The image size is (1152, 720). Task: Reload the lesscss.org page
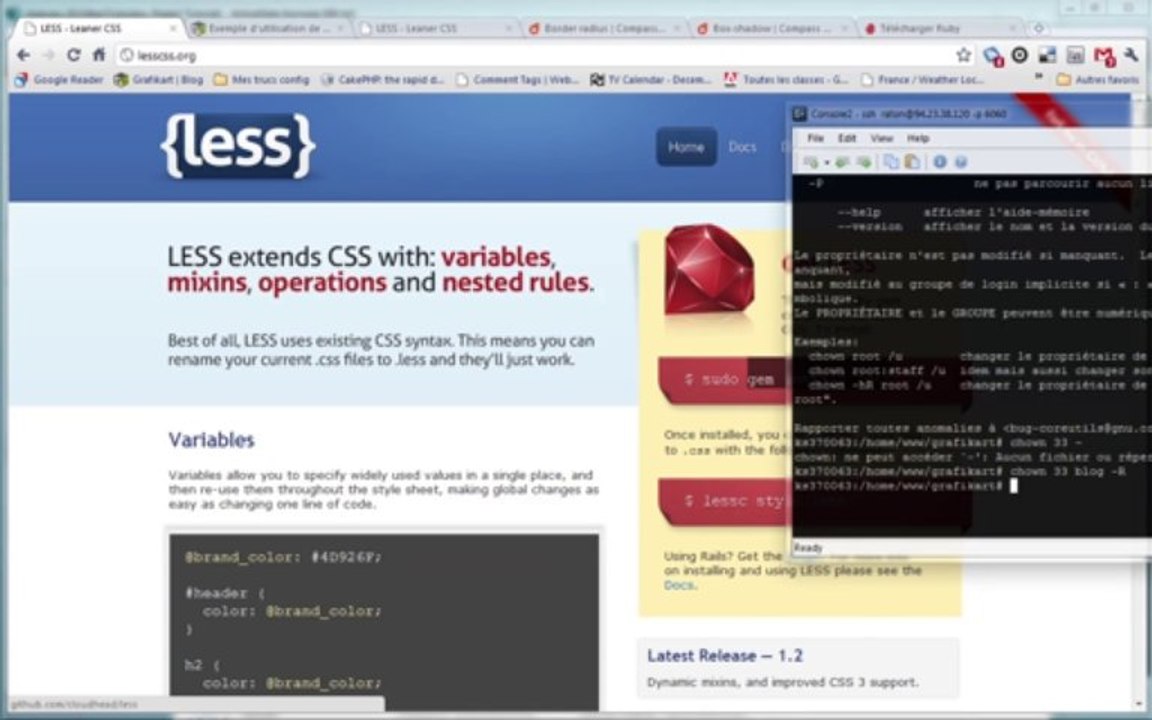click(x=73, y=55)
